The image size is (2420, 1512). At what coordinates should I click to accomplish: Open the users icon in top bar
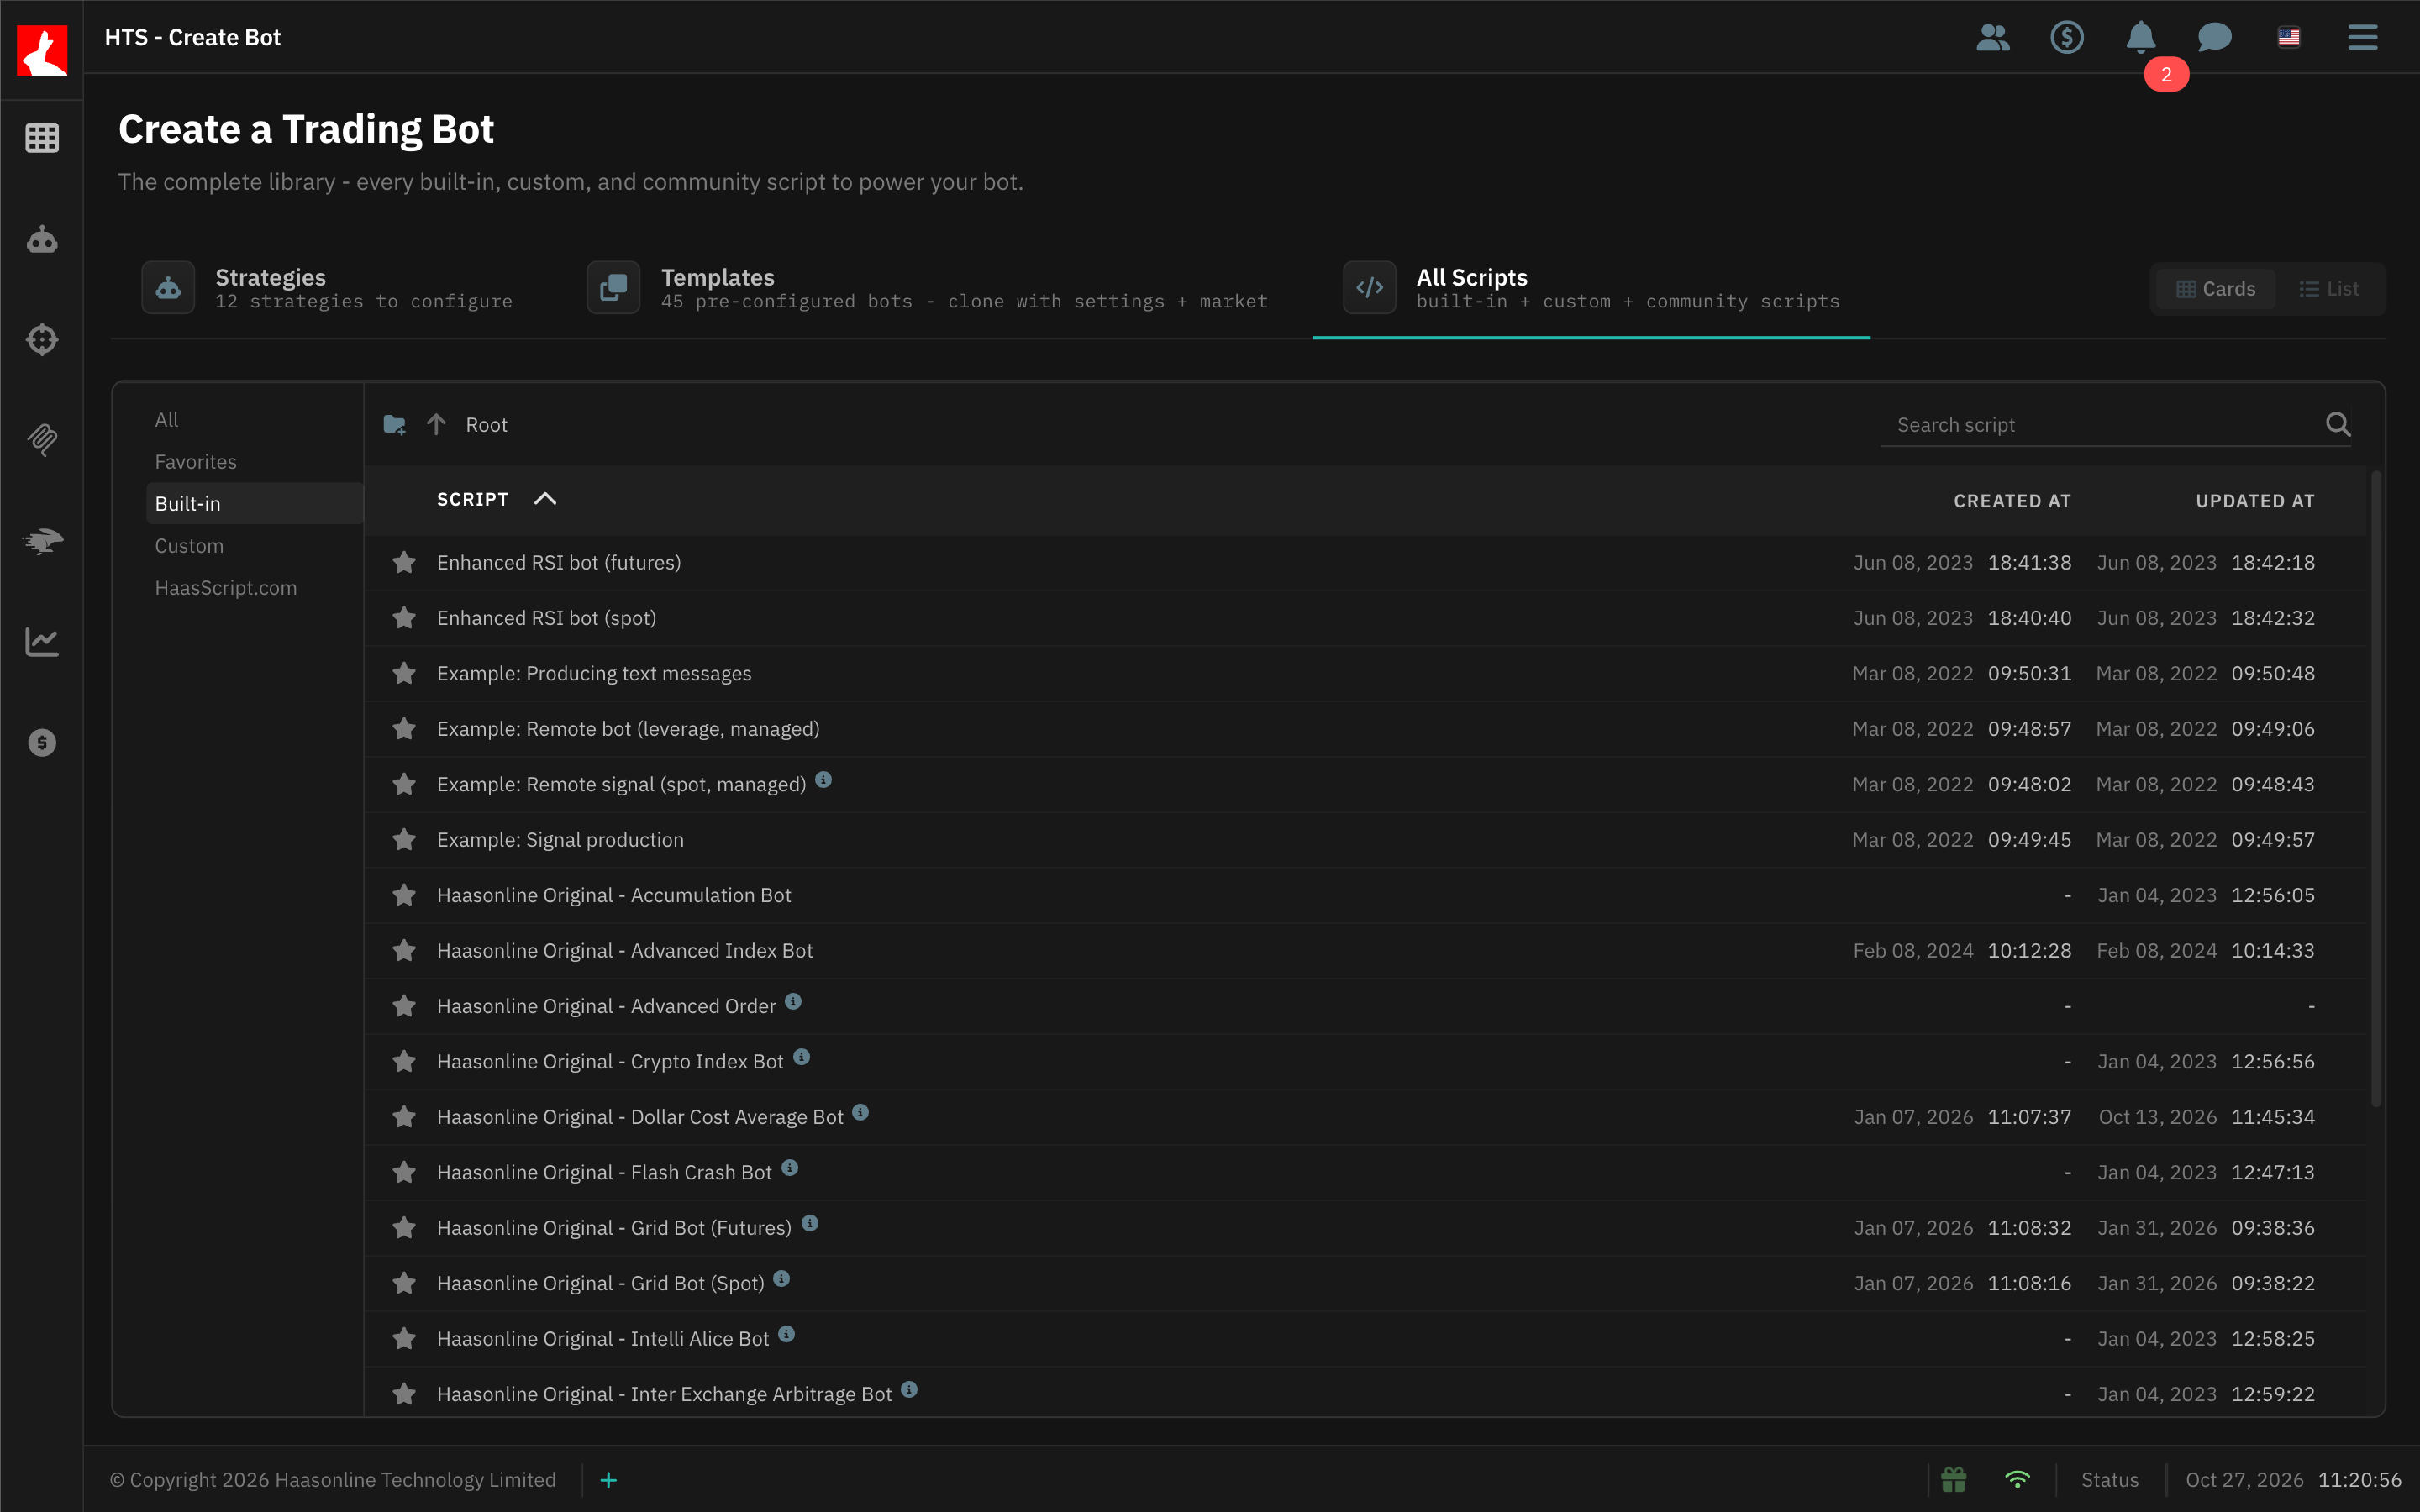click(1992, 38)
